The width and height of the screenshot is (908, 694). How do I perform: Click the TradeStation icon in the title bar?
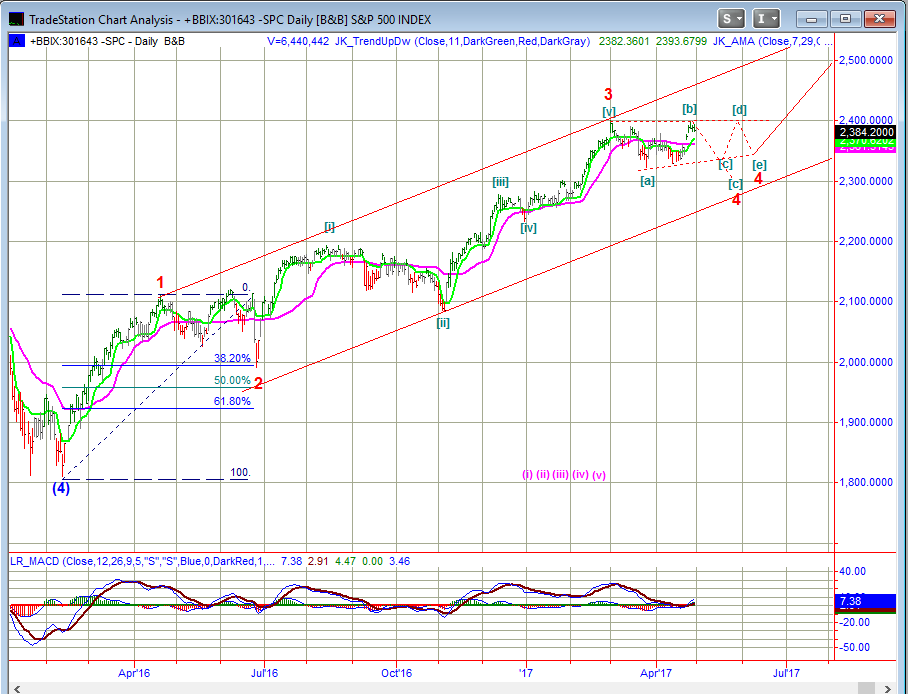point(16,19)
